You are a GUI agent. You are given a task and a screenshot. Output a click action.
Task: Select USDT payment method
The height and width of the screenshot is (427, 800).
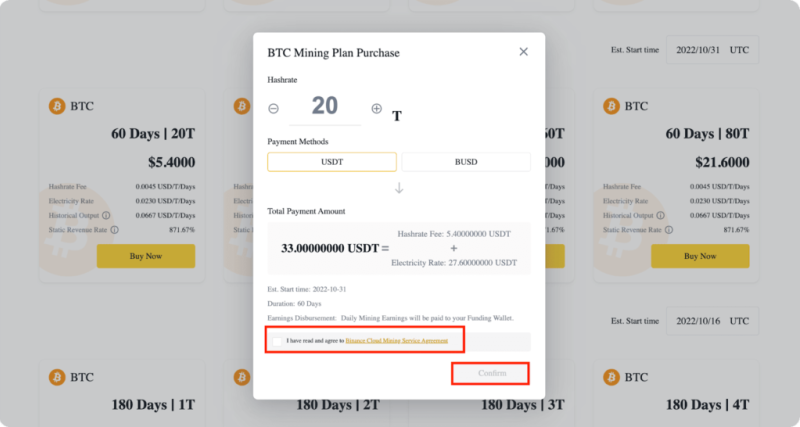coord(332,162)
